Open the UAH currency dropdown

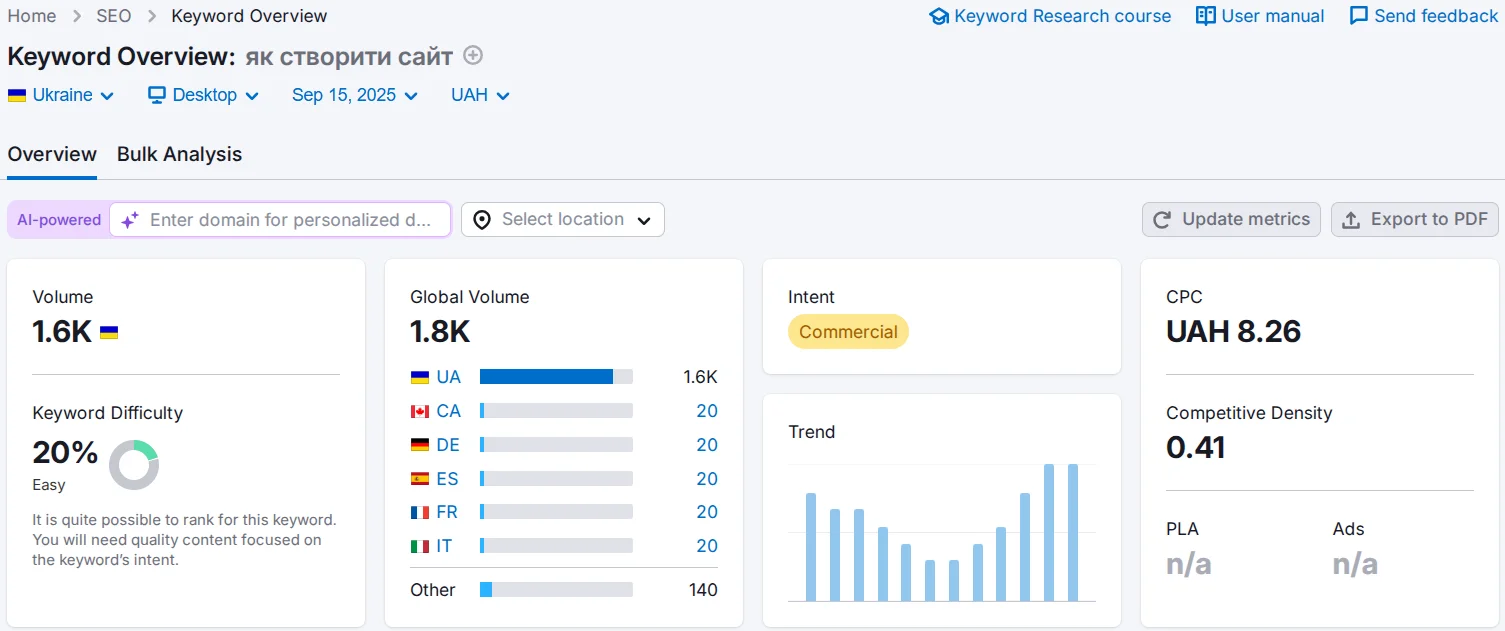pyautogui.click(x=480, y=95)
